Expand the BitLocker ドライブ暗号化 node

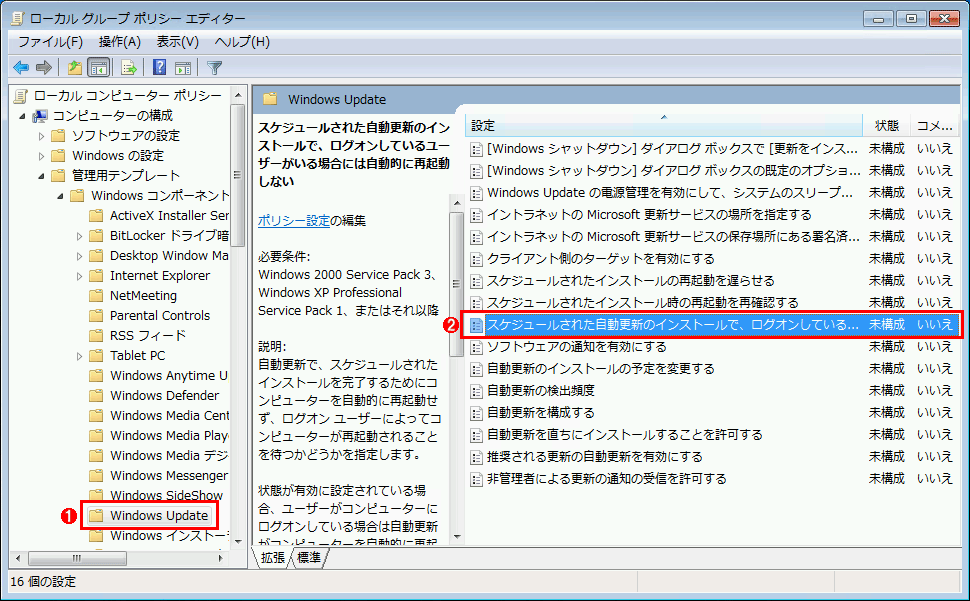[x=79, y=236]
